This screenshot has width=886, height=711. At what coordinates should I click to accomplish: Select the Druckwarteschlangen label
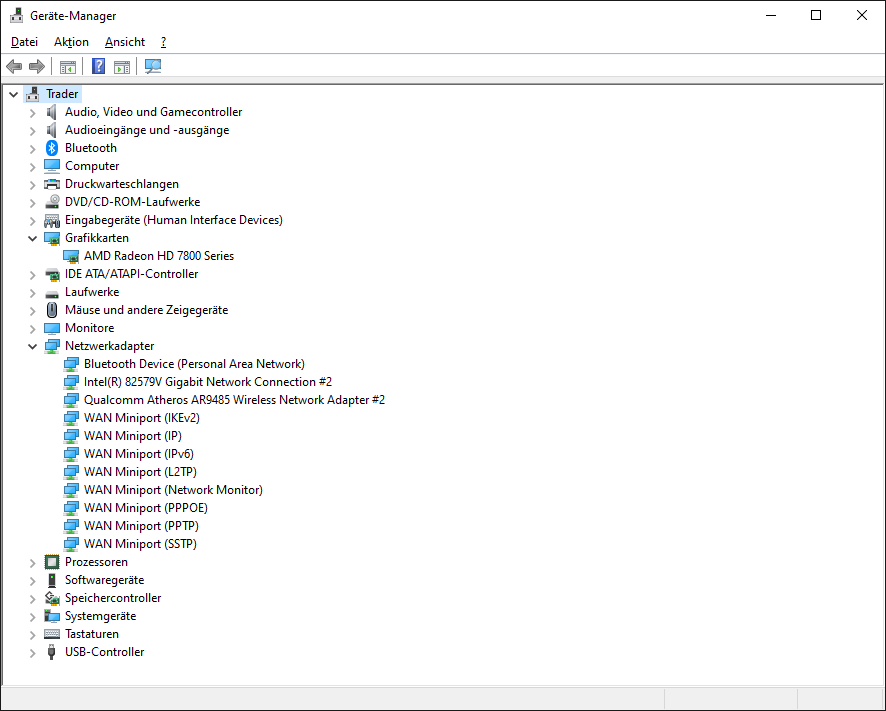point(122,184)
